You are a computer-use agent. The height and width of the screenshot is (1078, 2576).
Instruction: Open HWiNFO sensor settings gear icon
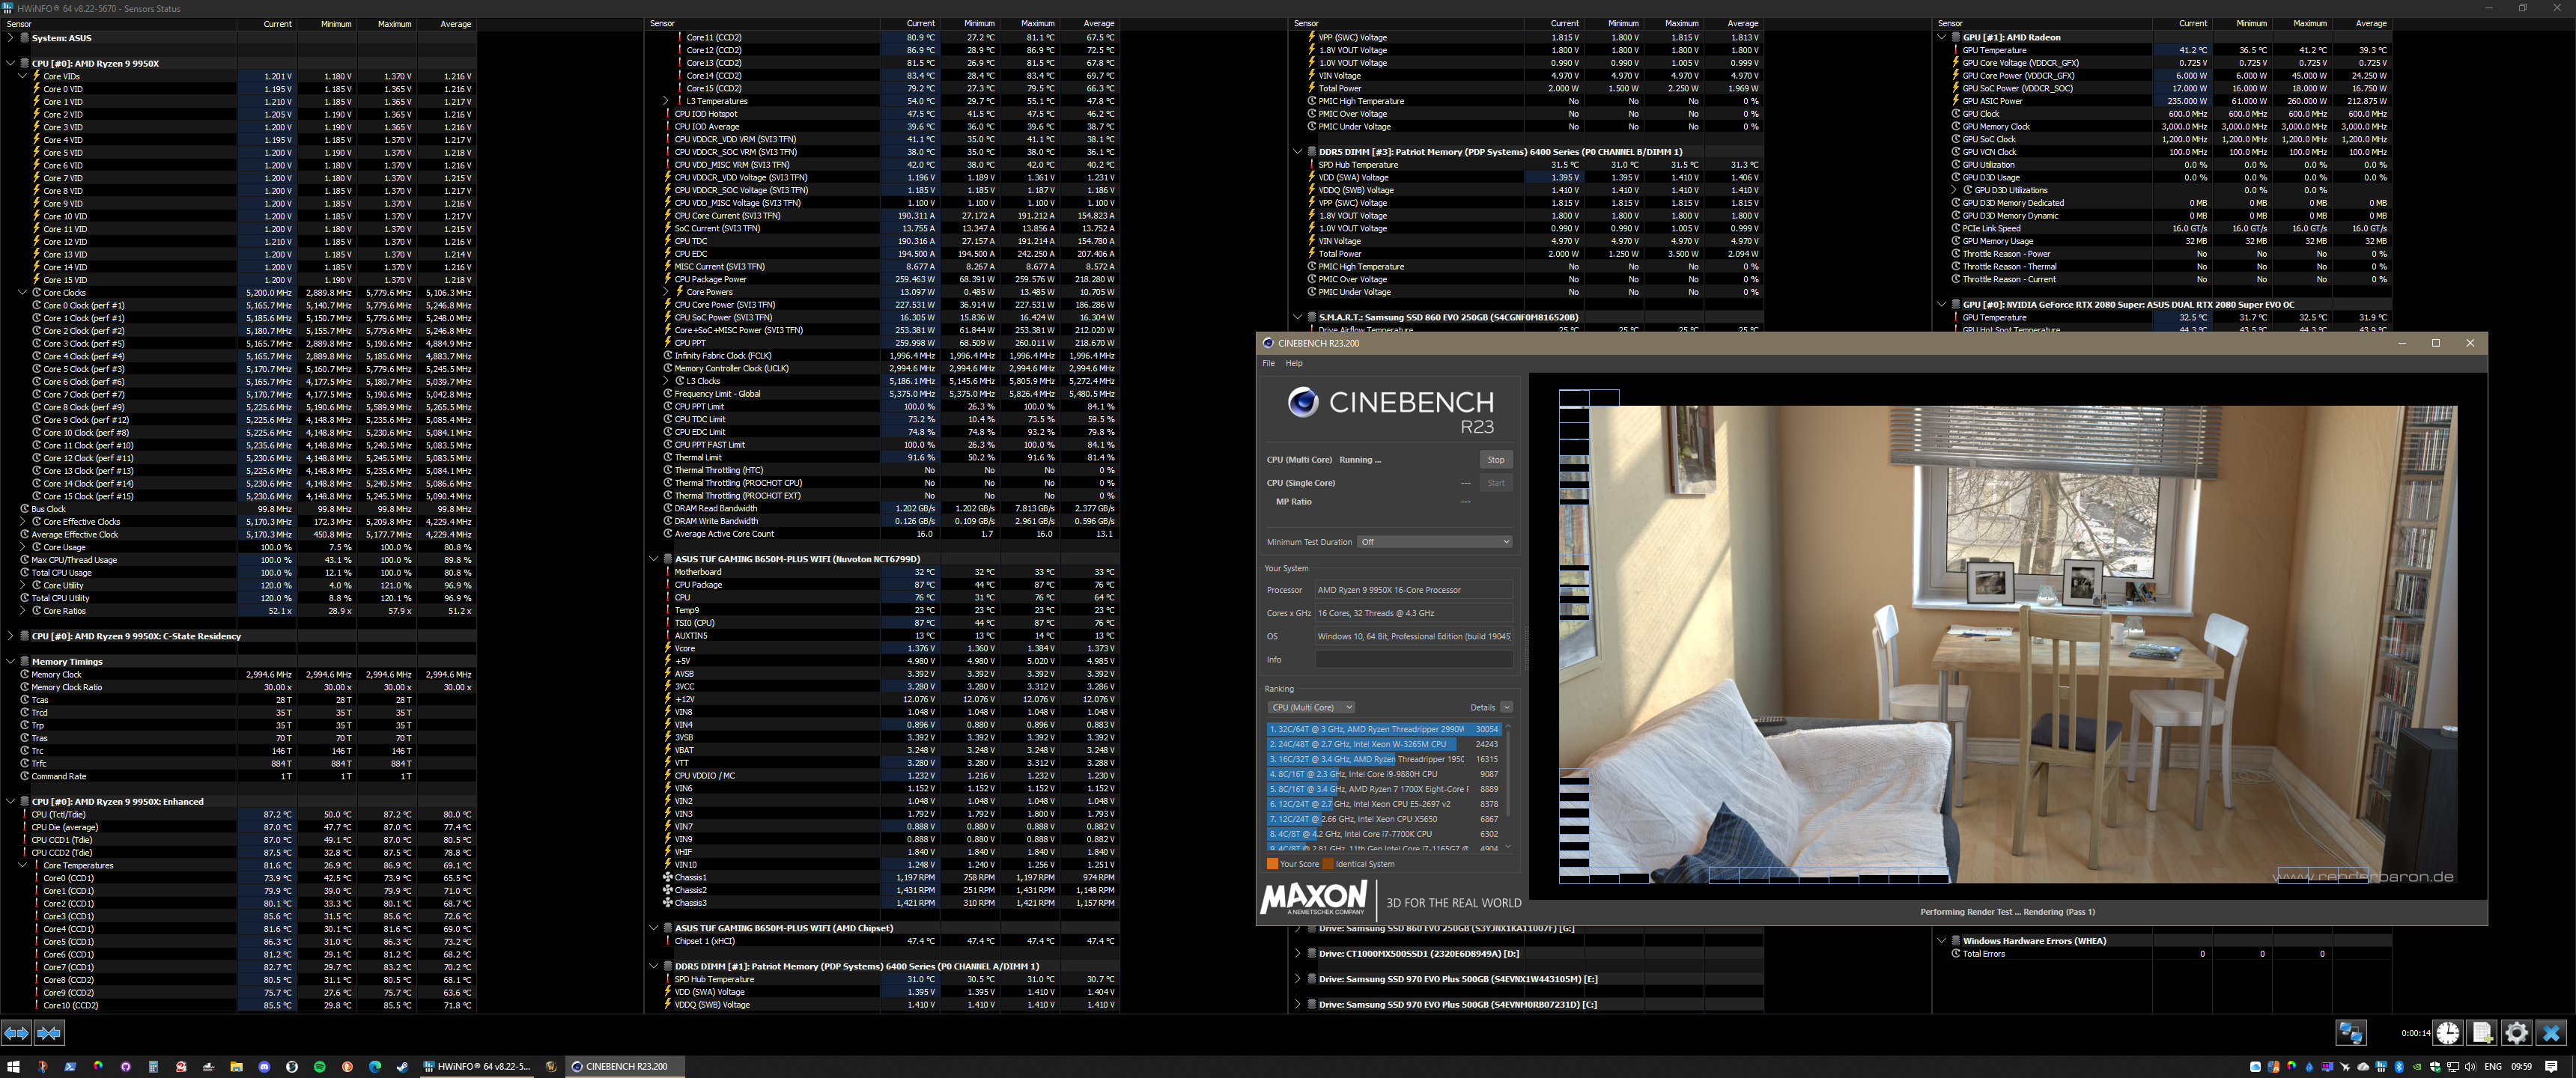(x=2517, y=1033)
